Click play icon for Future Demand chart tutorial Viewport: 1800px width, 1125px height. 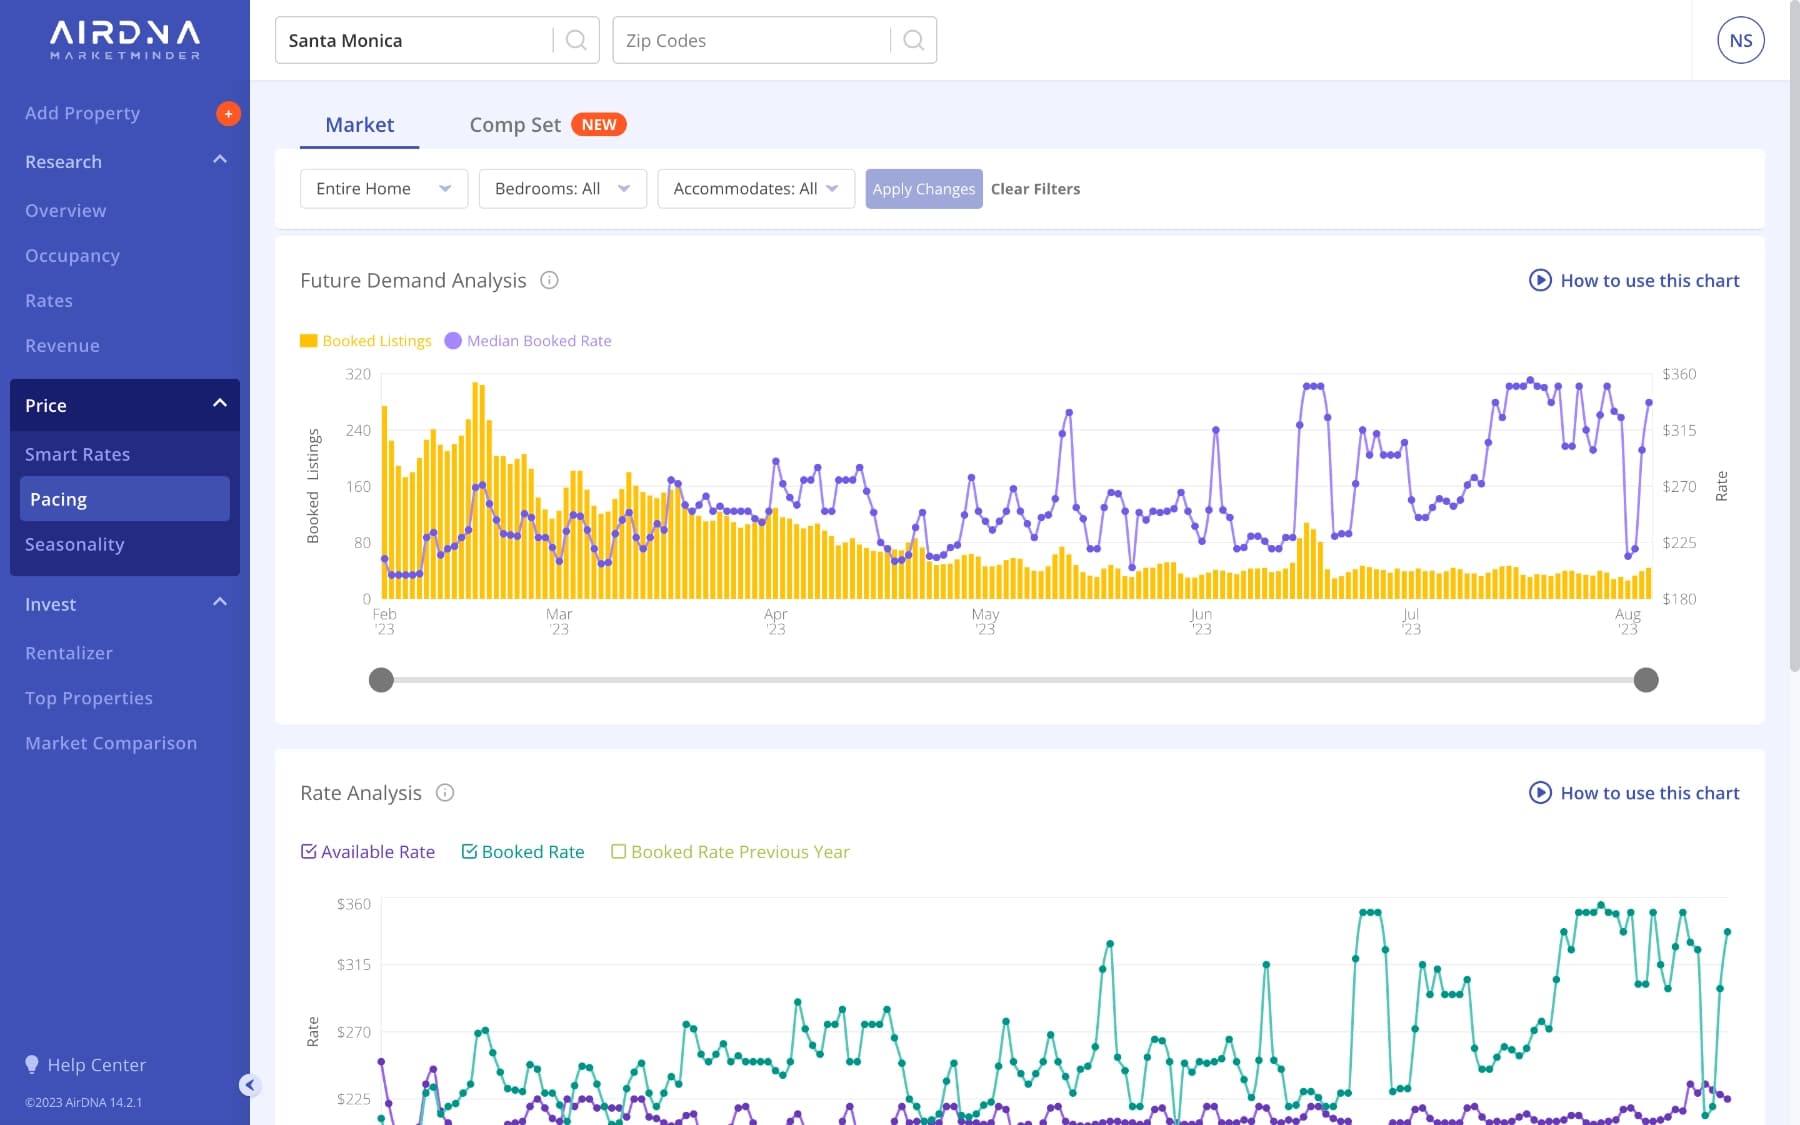[1540, 280]
